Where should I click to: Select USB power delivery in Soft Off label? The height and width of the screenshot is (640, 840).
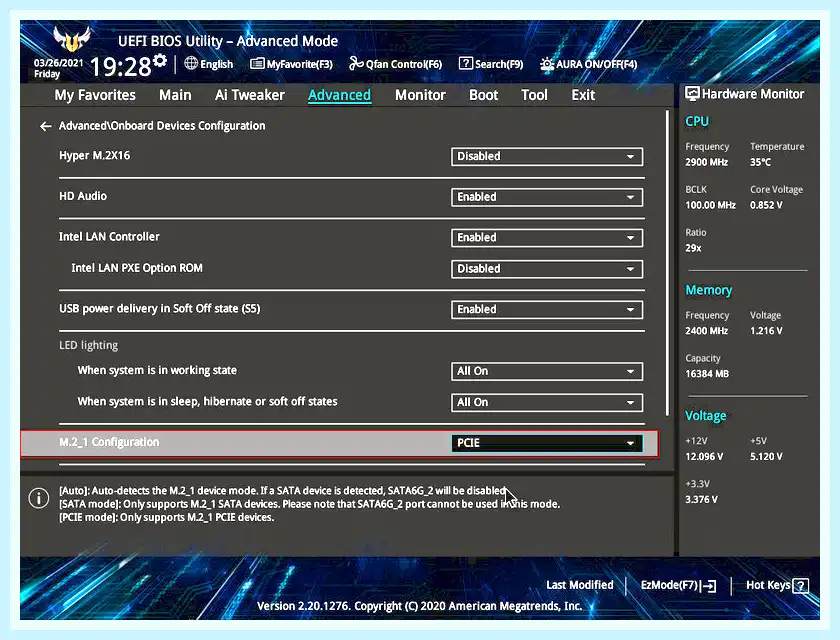[x=160, y=308]
